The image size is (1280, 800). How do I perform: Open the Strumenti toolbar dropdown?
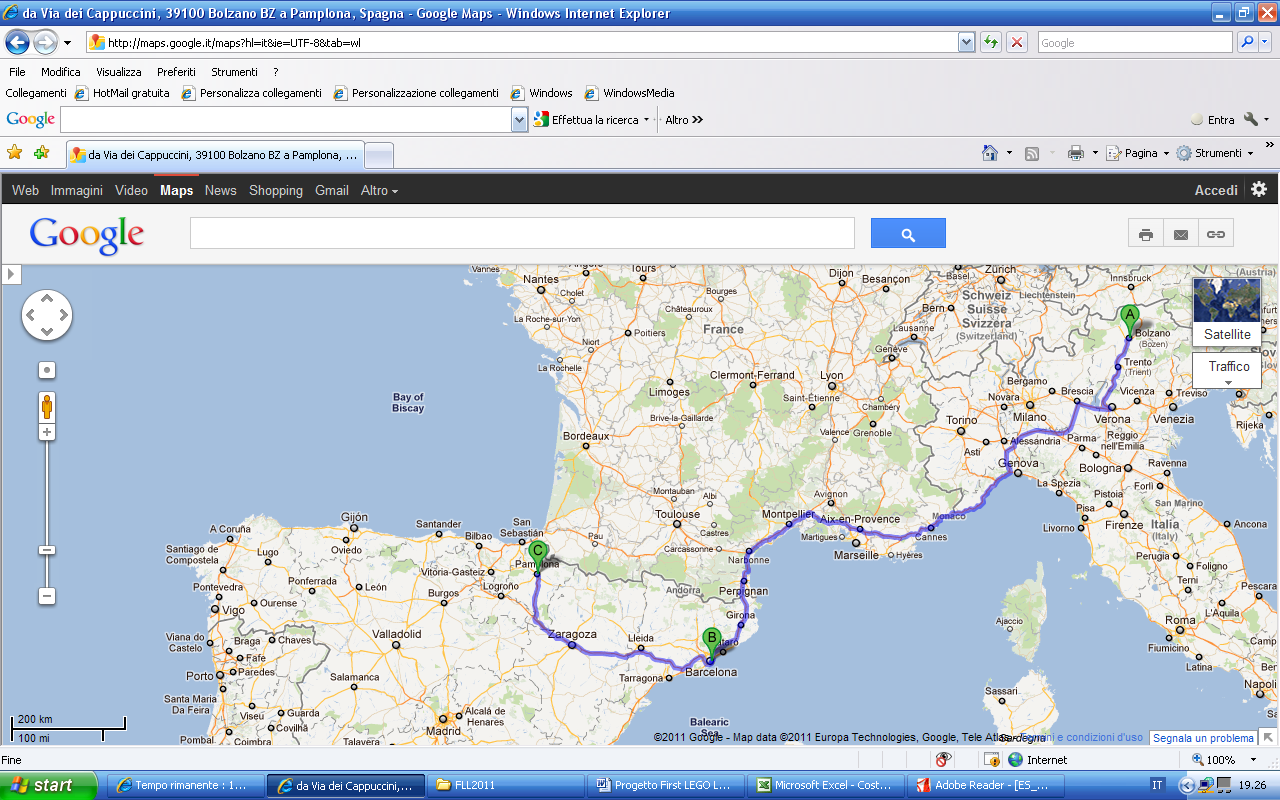coord(1215,153)
